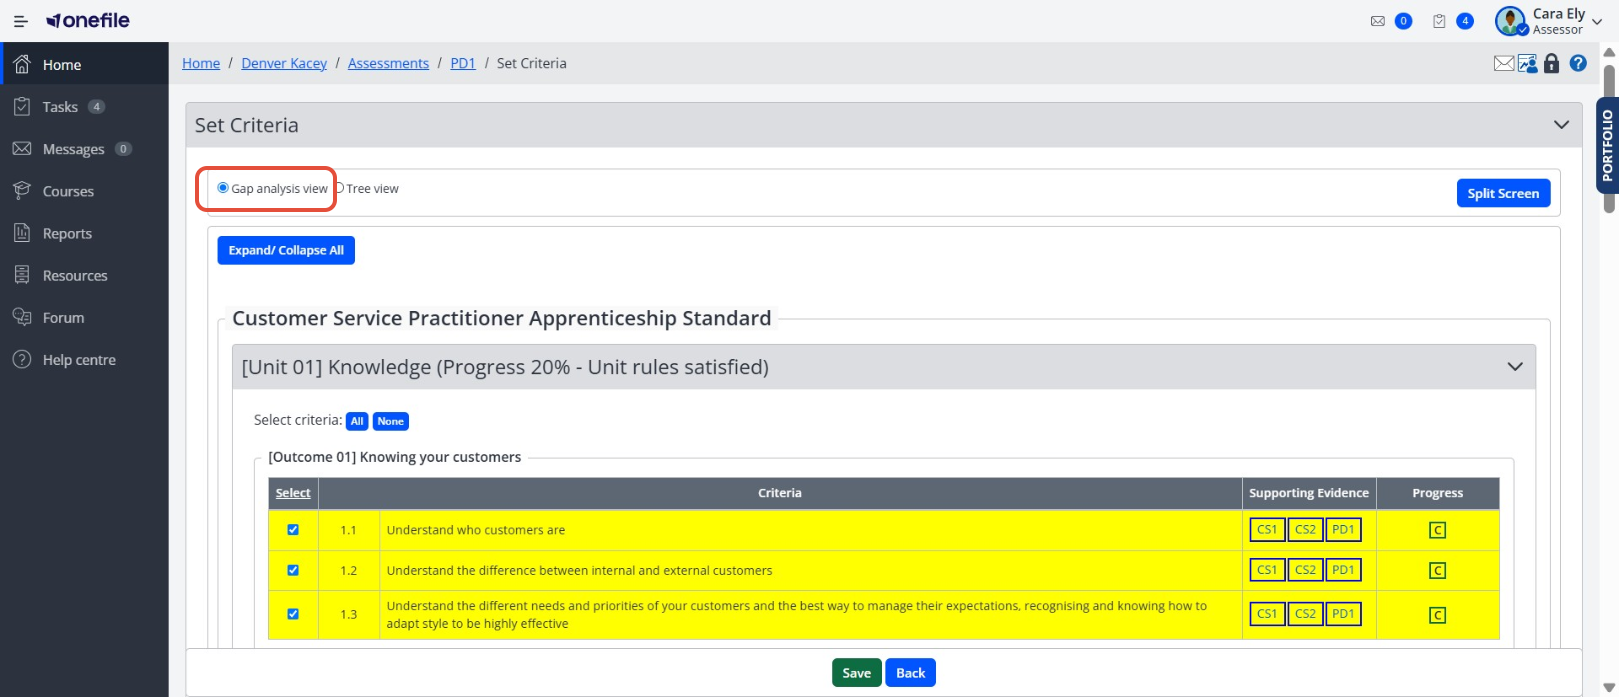Click the progress C icon for criteria 1.1
Viewport: 1619px width, 697px height.
click(1437, 530)
